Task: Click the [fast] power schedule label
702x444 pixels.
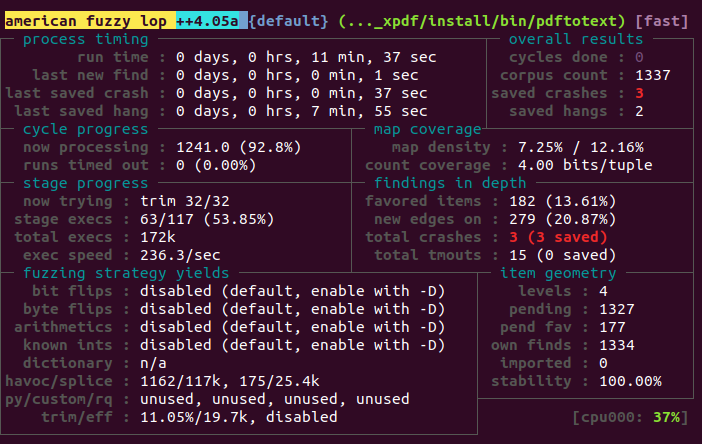Action: (662, 21)
